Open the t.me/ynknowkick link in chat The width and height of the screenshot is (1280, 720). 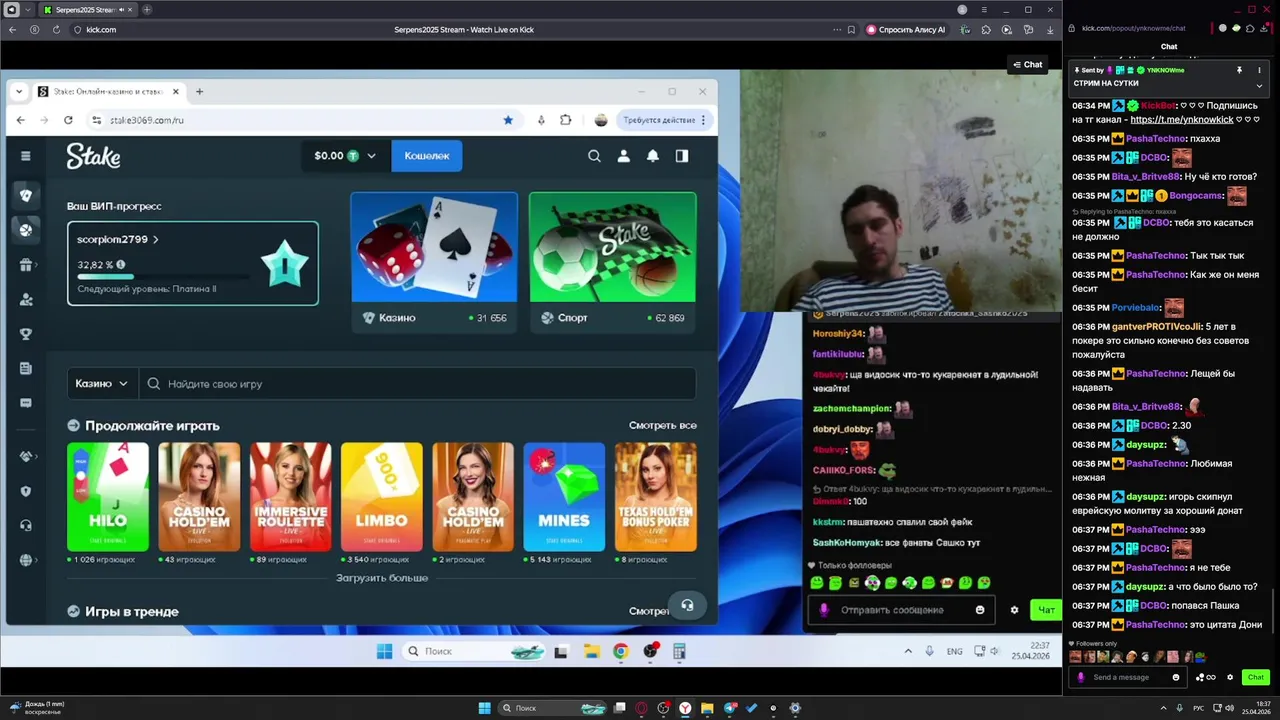pos(1182,119)
